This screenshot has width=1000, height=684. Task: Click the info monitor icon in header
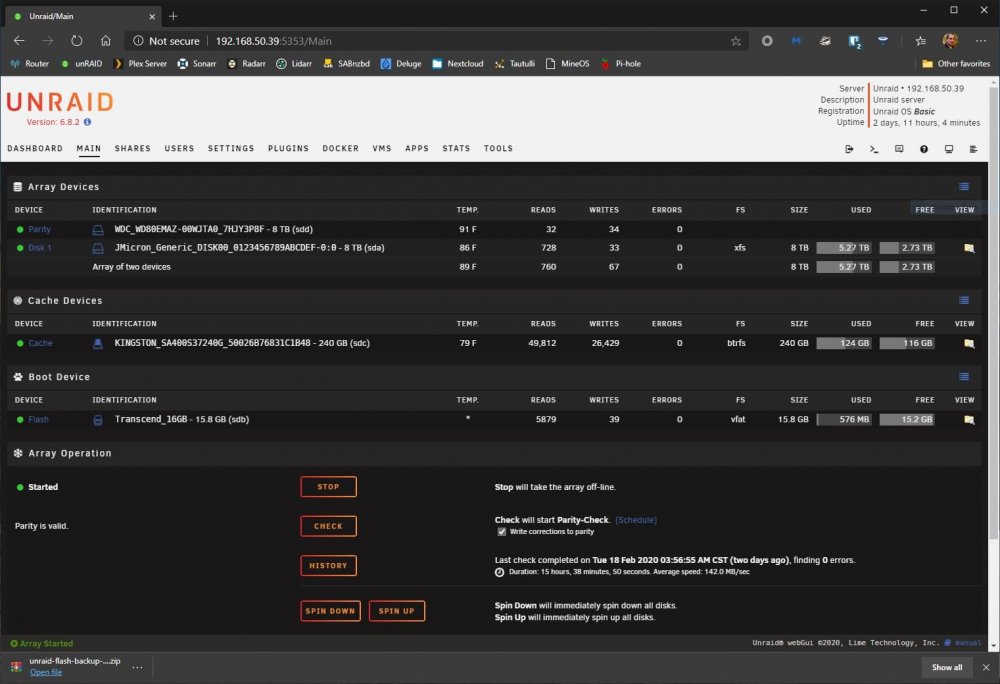coord(948,149)
